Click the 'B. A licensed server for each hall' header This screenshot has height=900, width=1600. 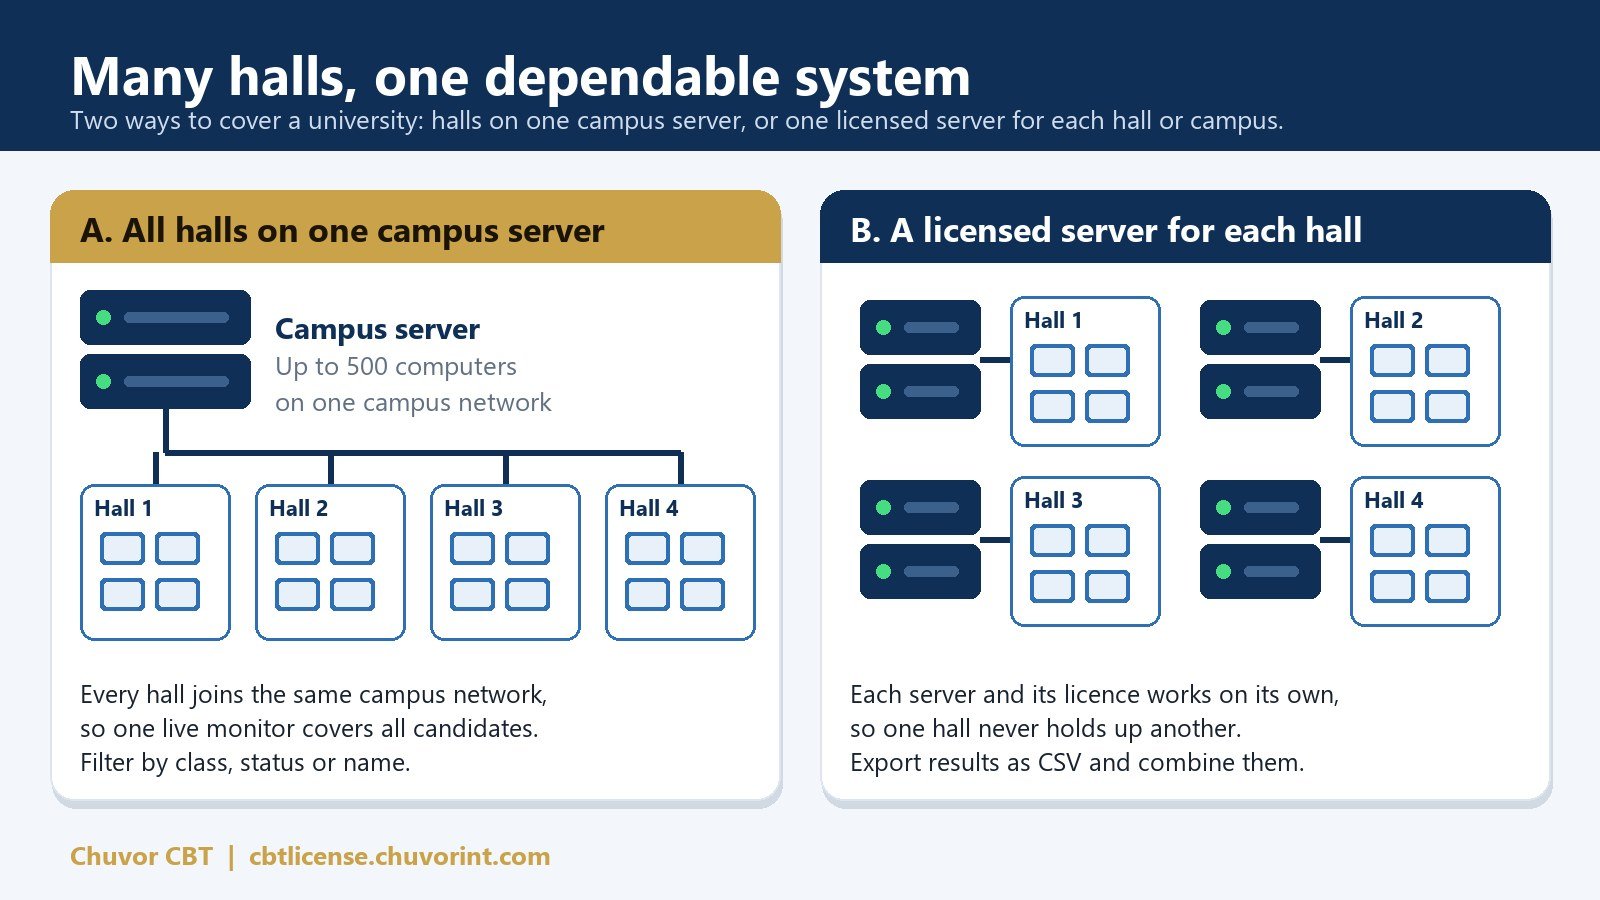click(1185, 227)
